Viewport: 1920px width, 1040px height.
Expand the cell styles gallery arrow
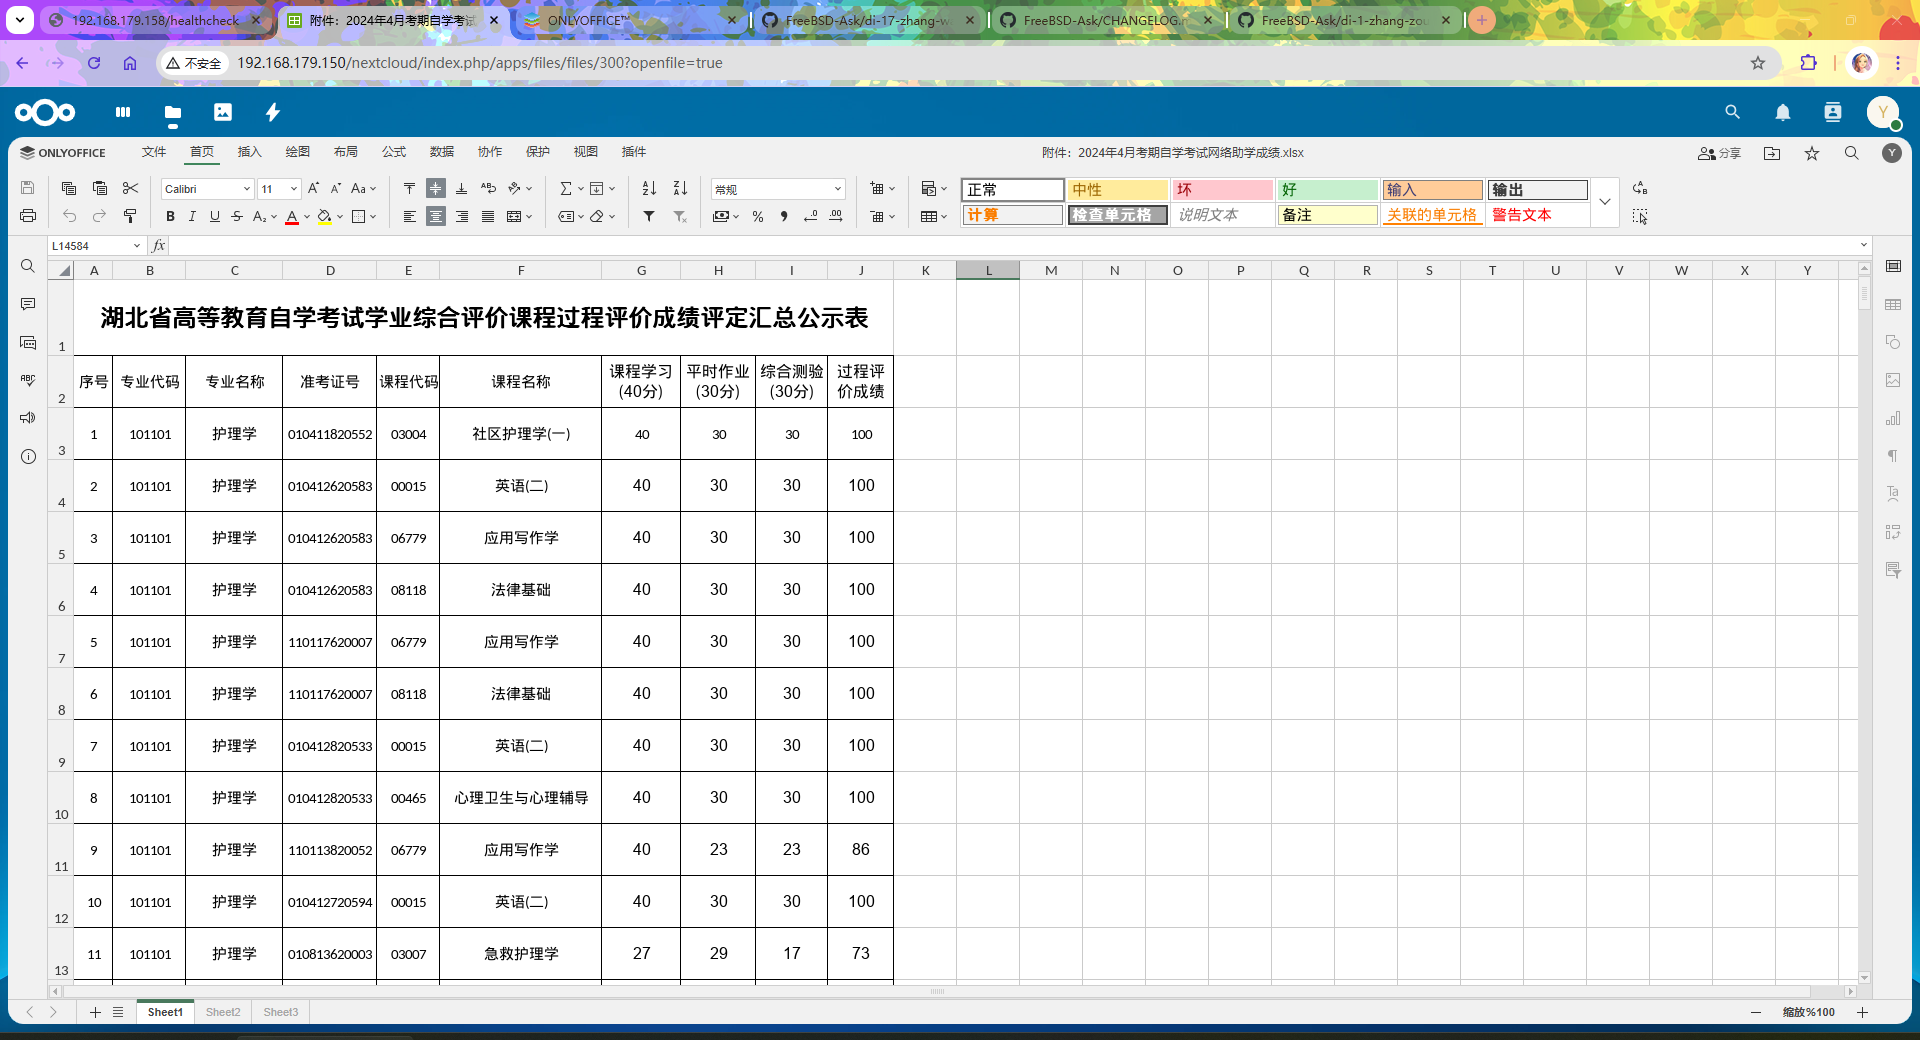point(1605,202)
